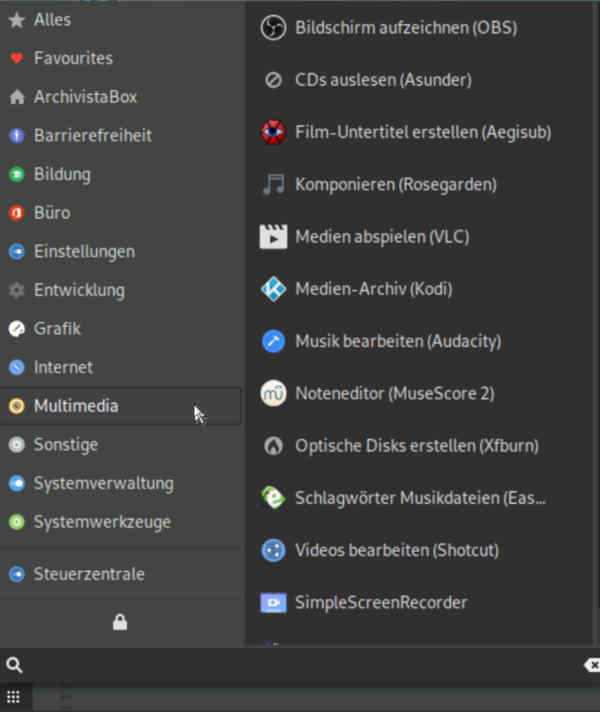The height and width of the screenshot is (712, 600).
Task: Click "Film-Untertitel erstellen (Aegisub)" text
Action: point(423,132)
